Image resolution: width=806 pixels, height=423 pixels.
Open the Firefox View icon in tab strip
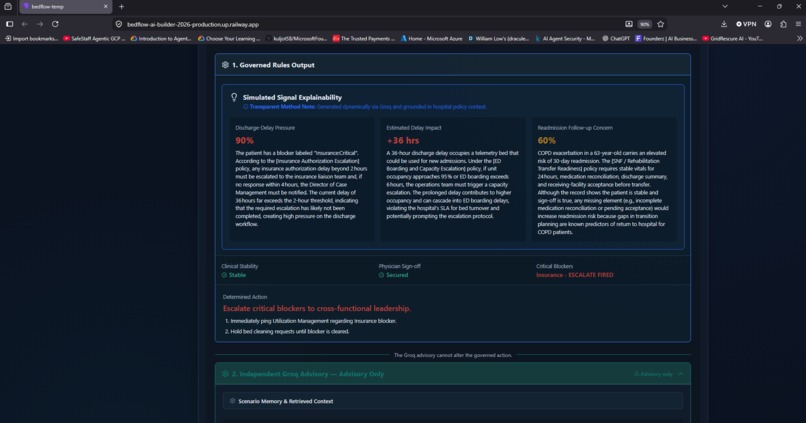tap(8, 7)
